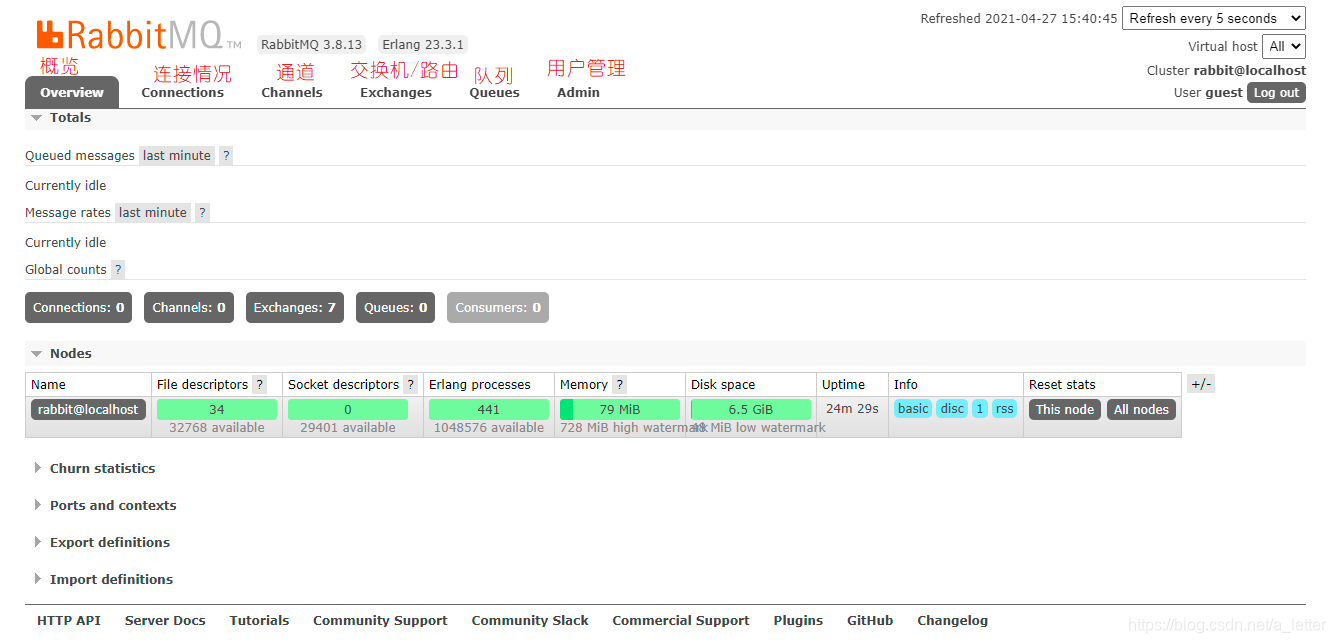
Task: Open the Refresh every 5 seconds dropdown
Action: [x=1213, y=18]
